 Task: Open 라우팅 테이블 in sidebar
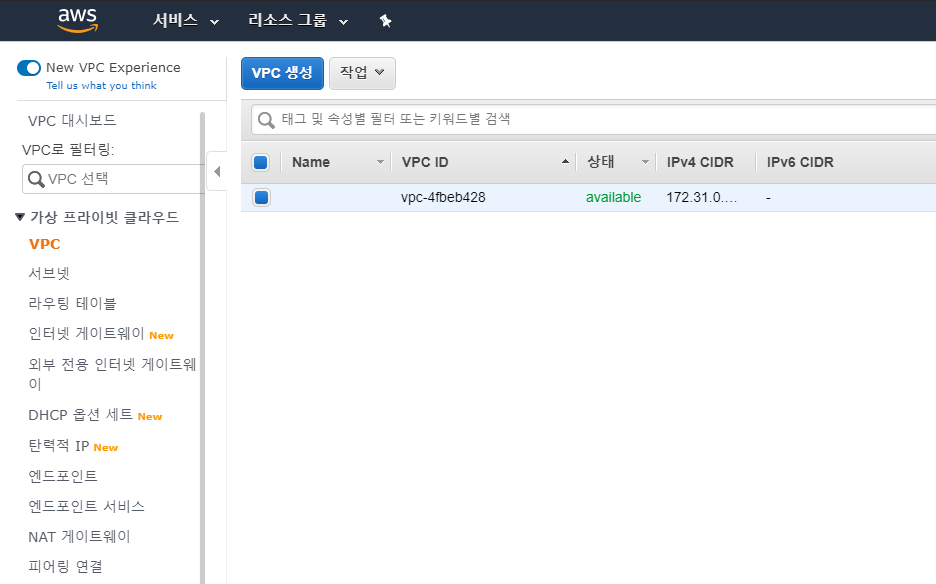click(72, 303)
